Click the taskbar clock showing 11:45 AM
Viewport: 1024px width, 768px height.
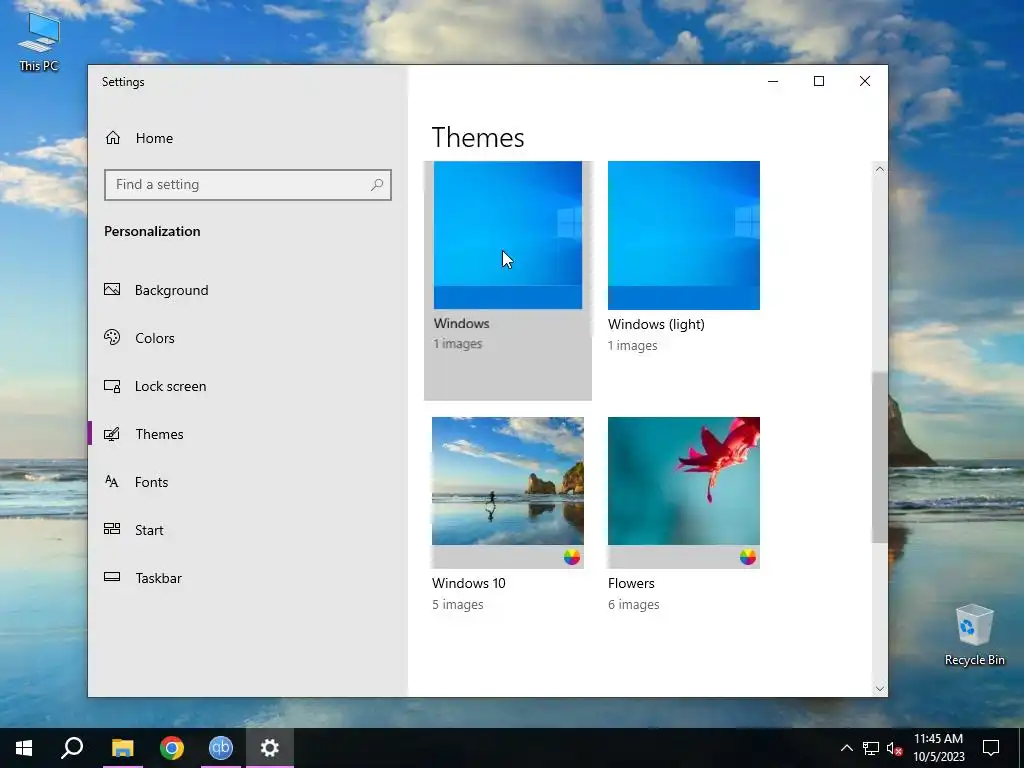point(938,748)
